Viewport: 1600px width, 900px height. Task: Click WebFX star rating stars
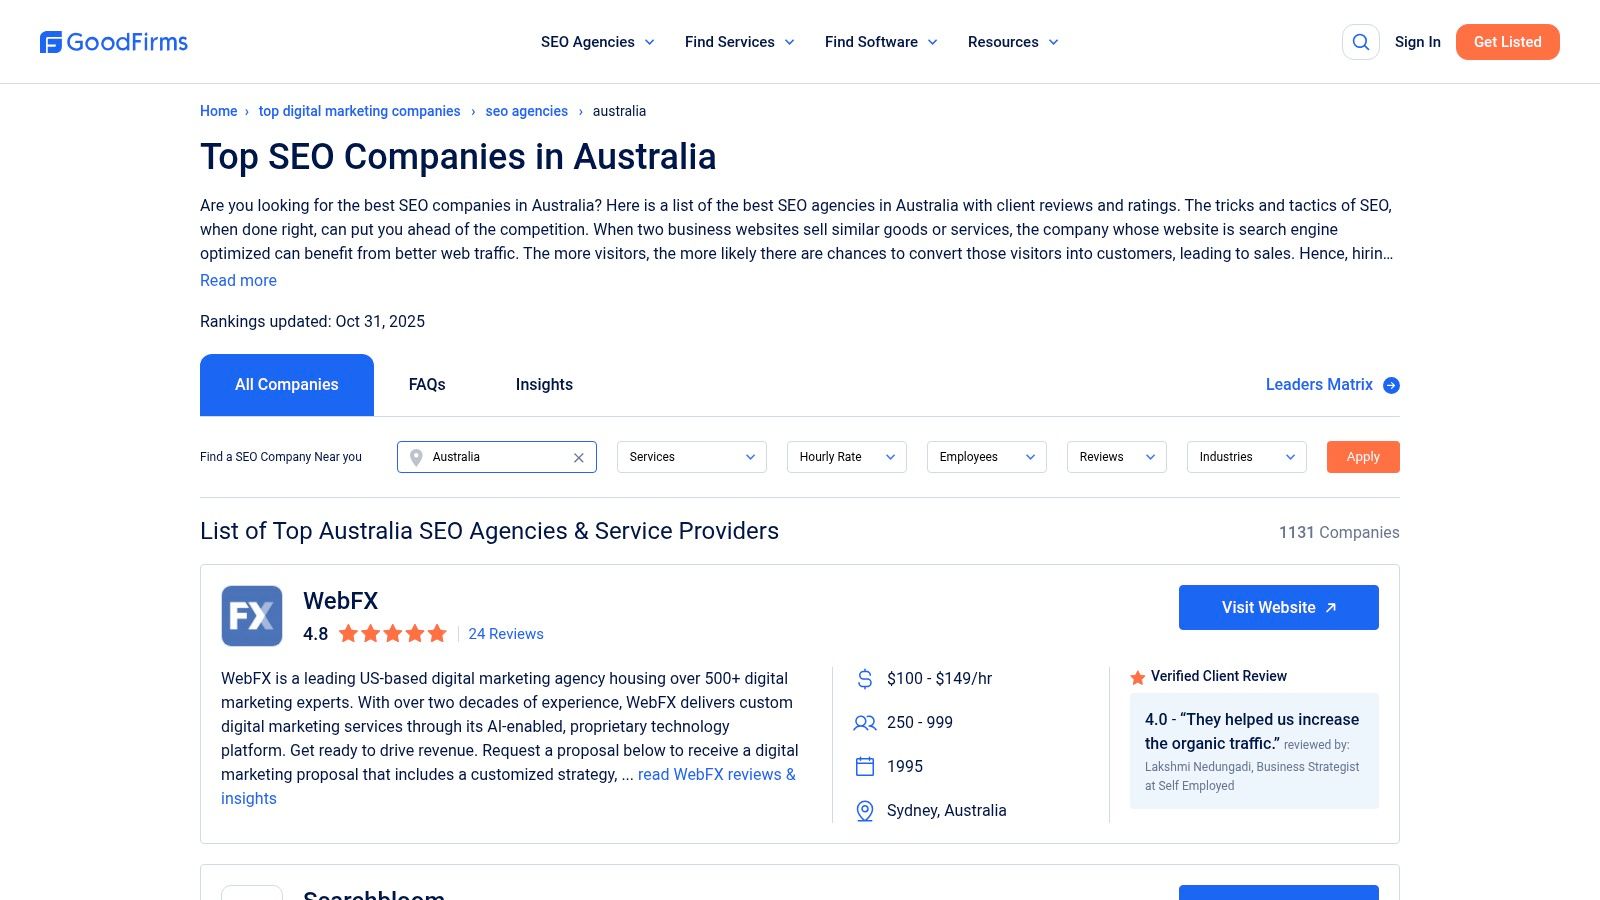(x=393, y=633)
